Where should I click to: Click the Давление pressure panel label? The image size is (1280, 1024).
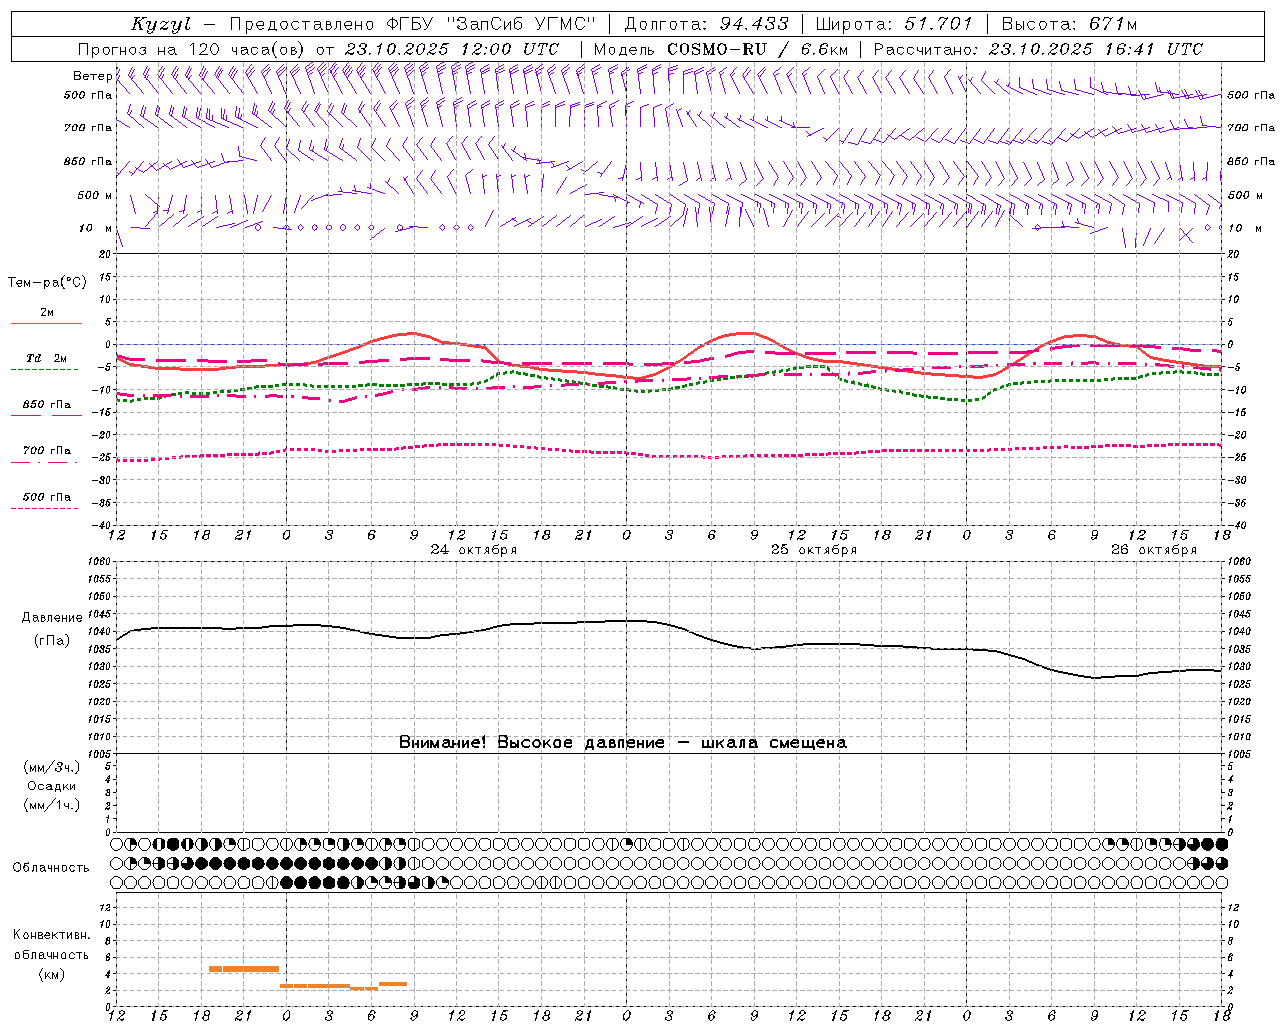[x=50, y=618]
